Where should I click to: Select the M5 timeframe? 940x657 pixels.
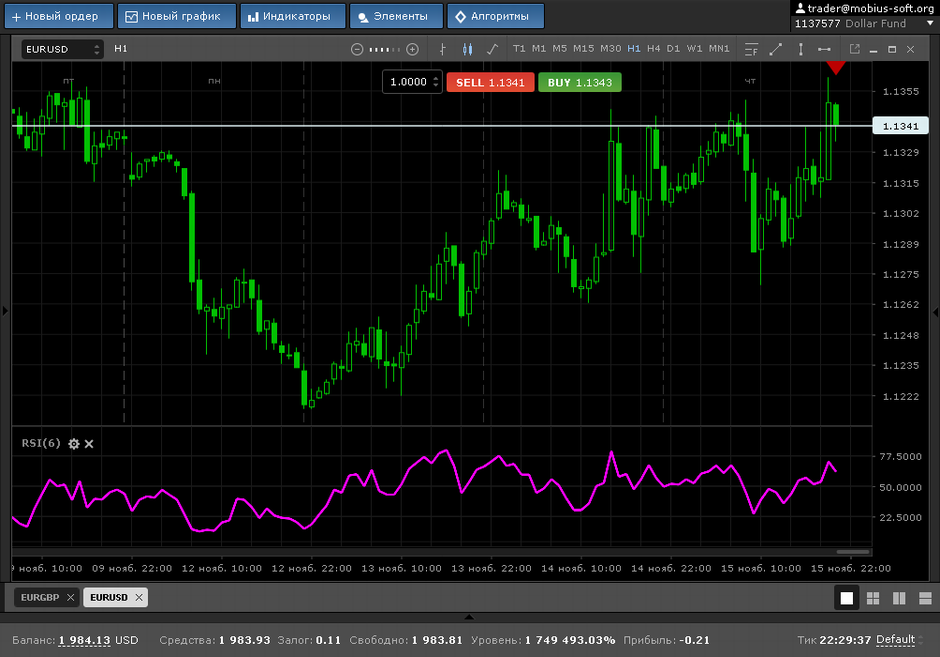click(x=559, y=49)
